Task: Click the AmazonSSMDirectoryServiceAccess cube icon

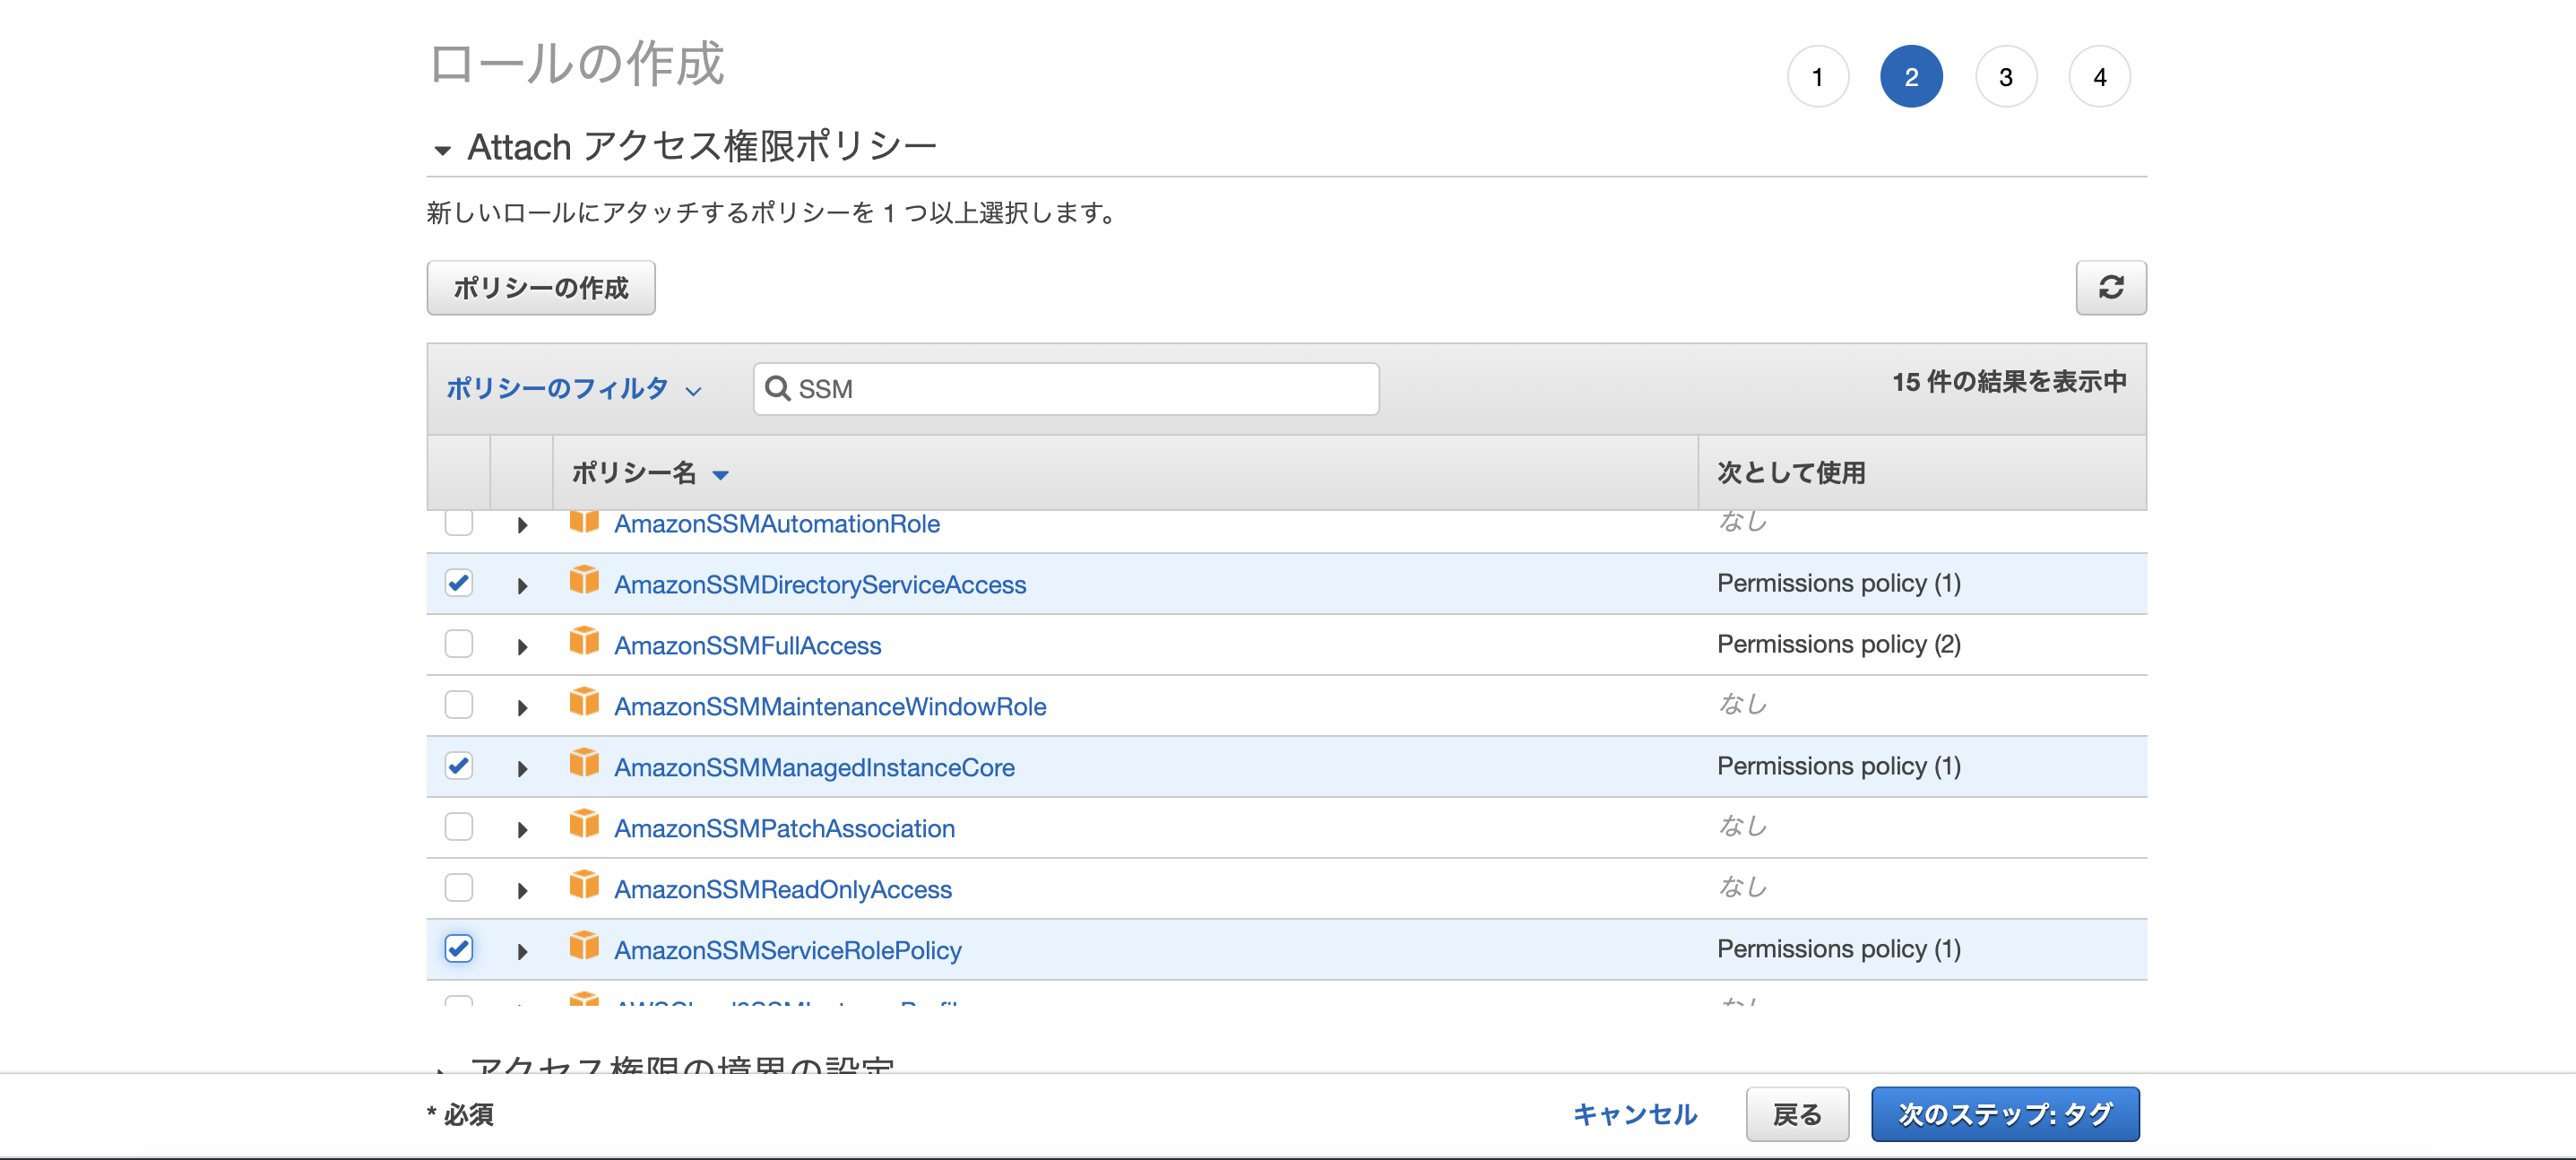Action: (x=585, y=584)
